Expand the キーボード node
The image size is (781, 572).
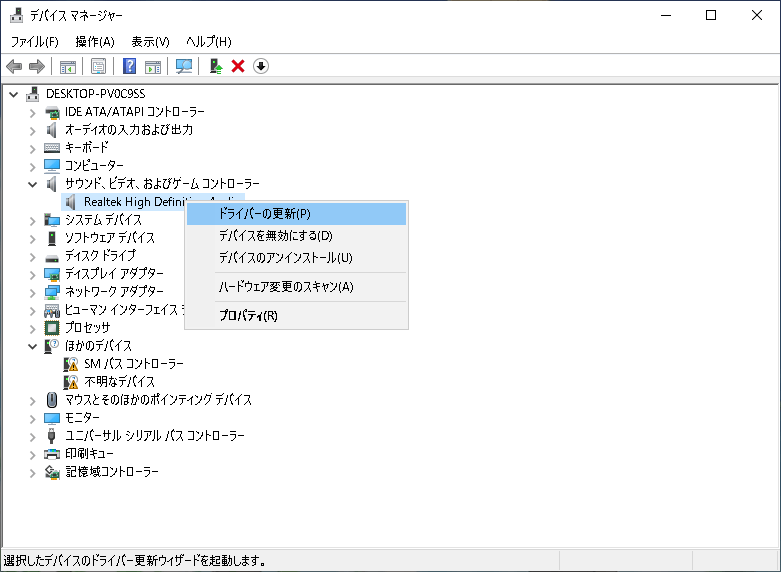(33, 149)
